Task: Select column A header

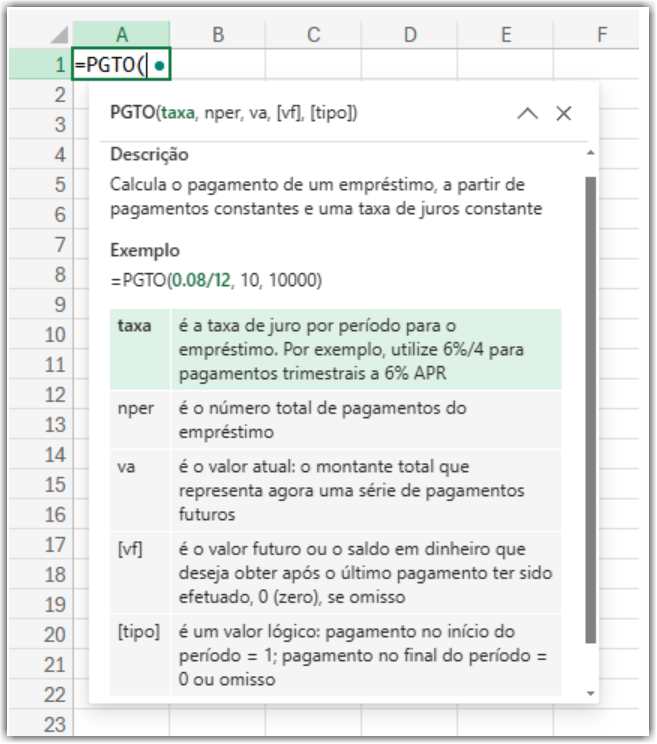Action: 121,35
